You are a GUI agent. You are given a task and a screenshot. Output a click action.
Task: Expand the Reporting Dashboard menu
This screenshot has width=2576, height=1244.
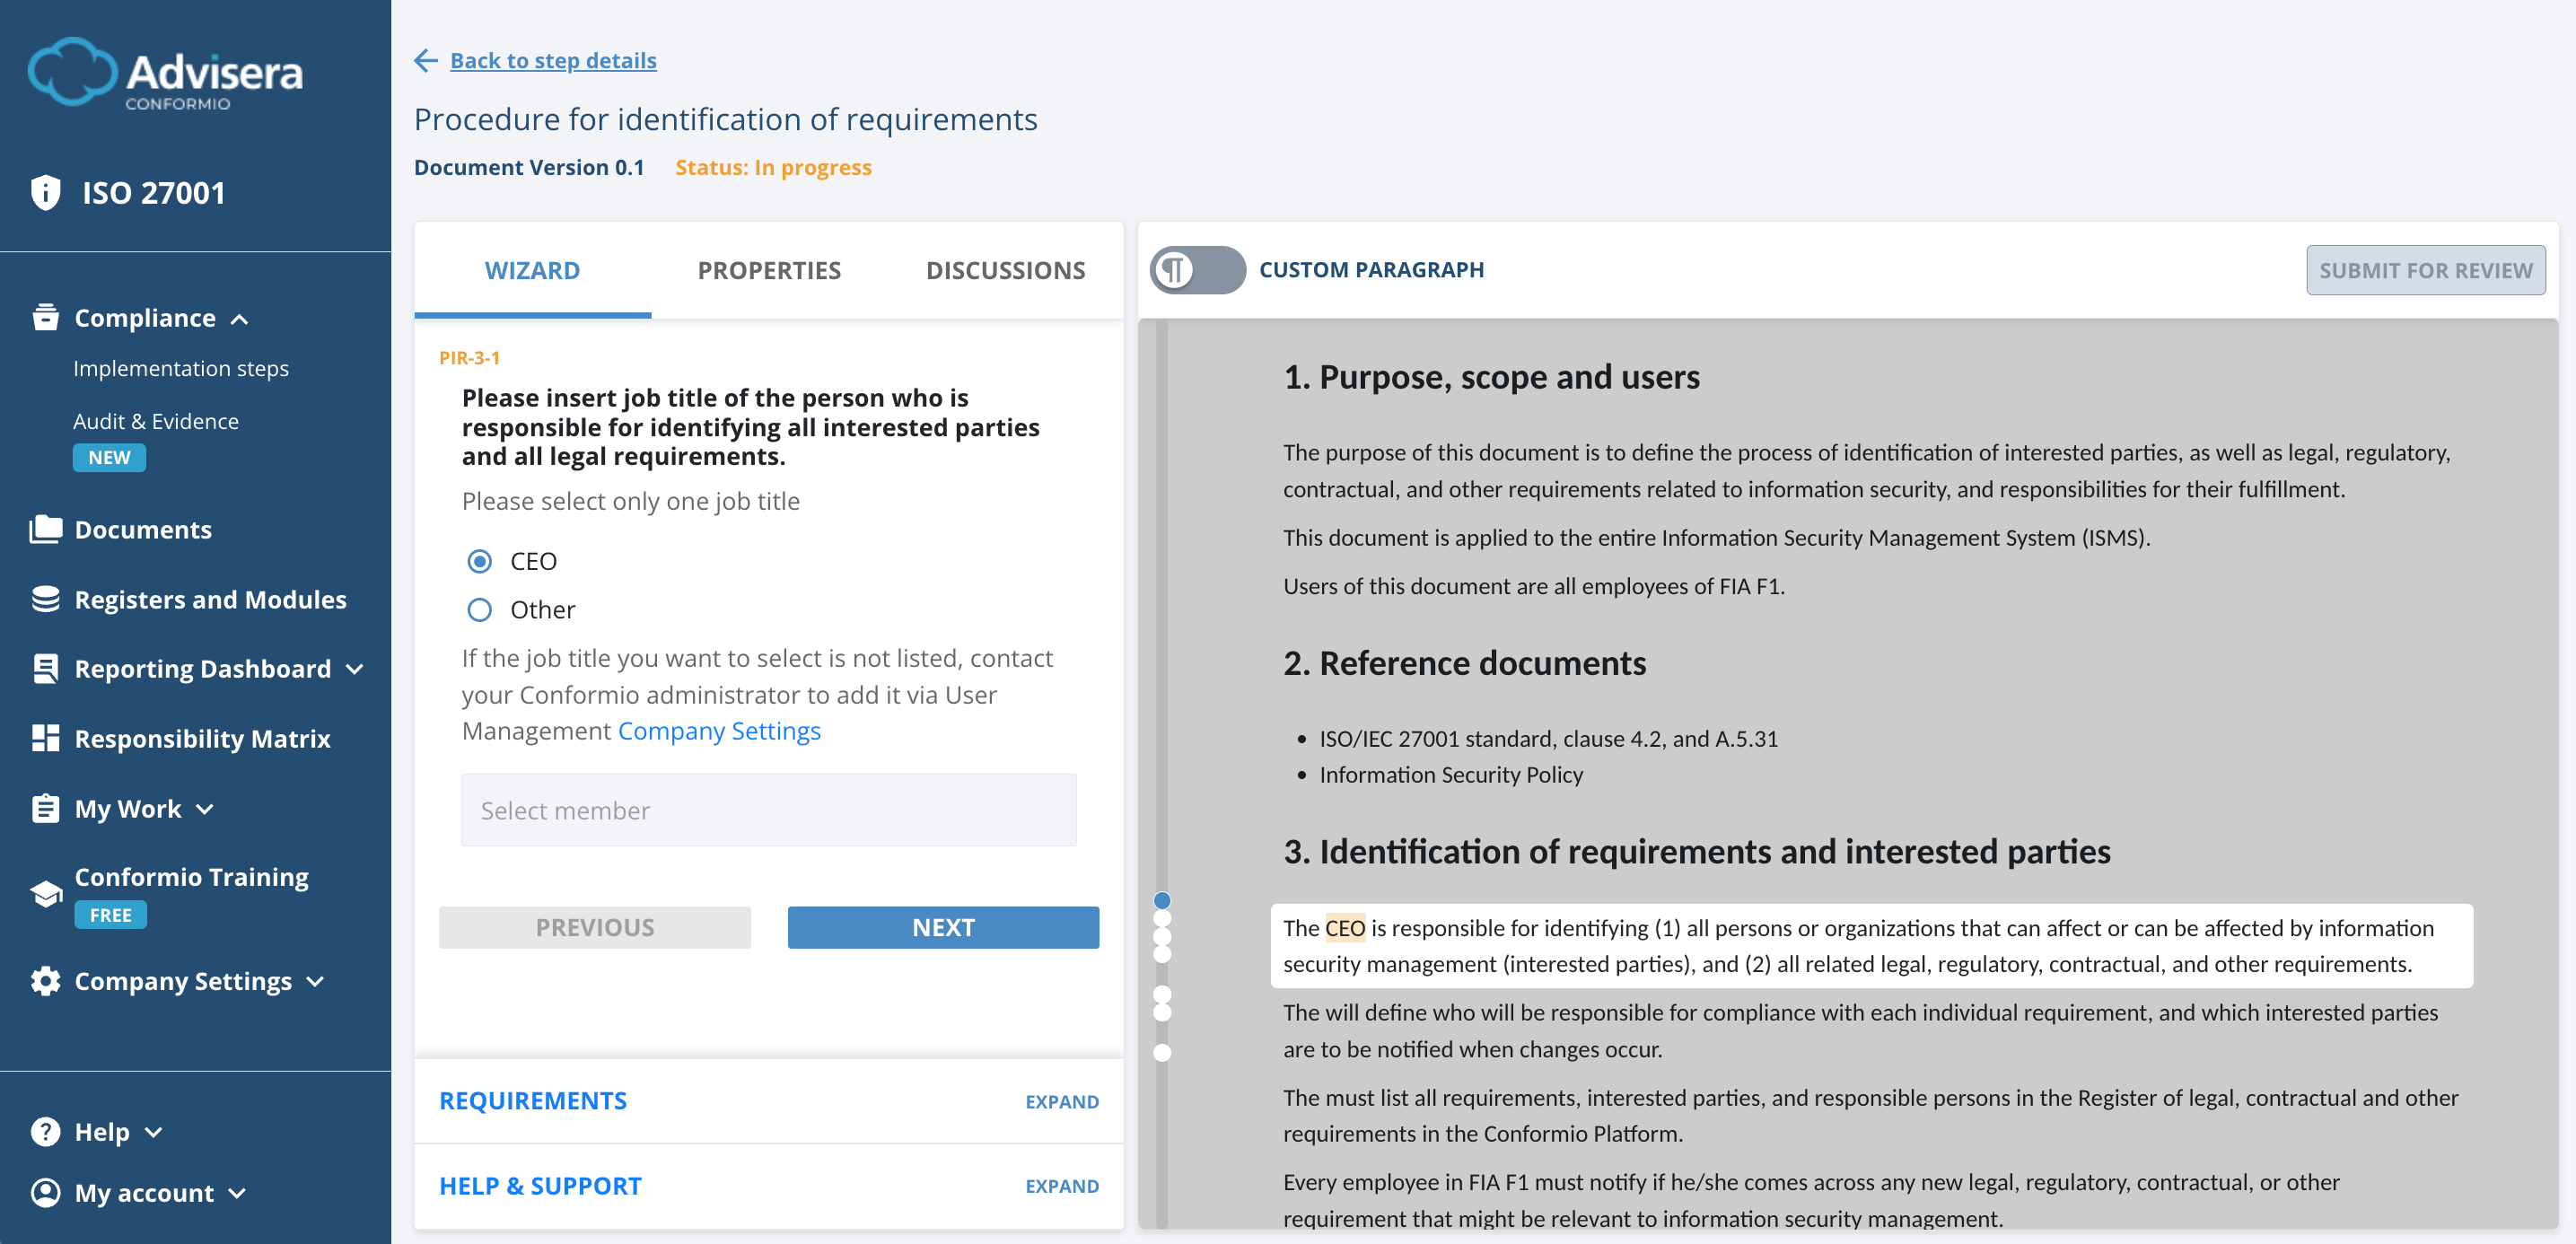click(x=355, y=670)
